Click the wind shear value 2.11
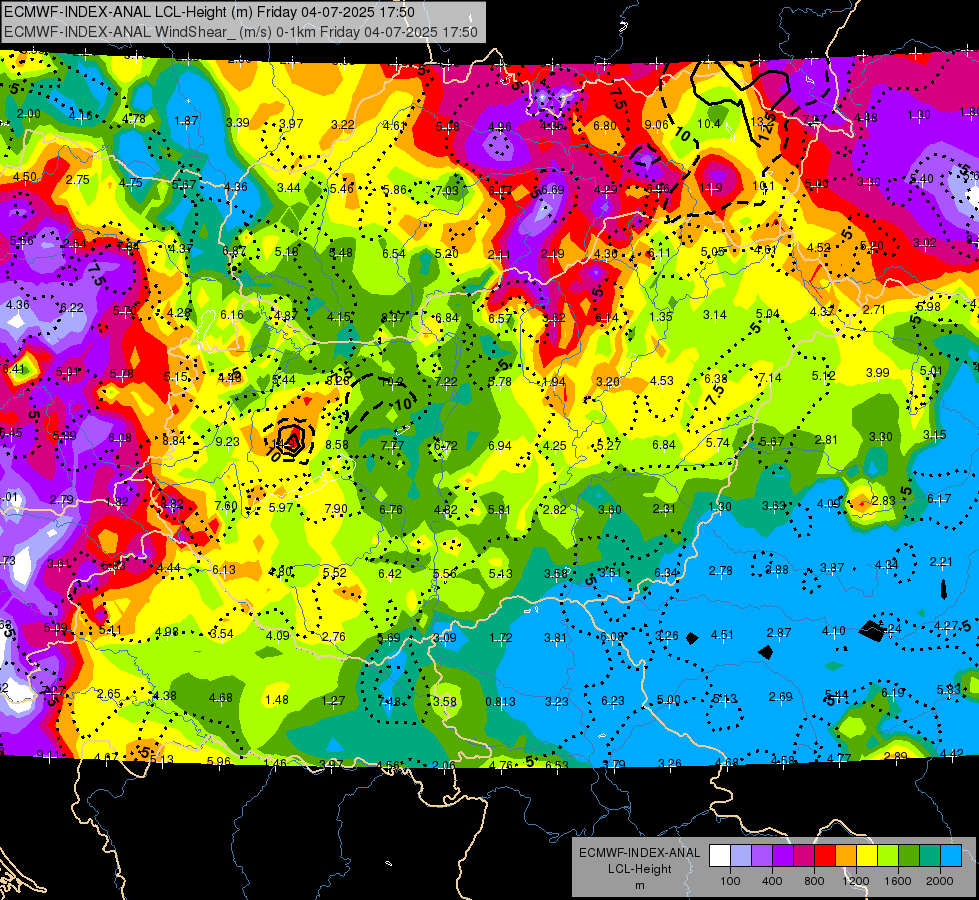 click(x=499, y=254)
